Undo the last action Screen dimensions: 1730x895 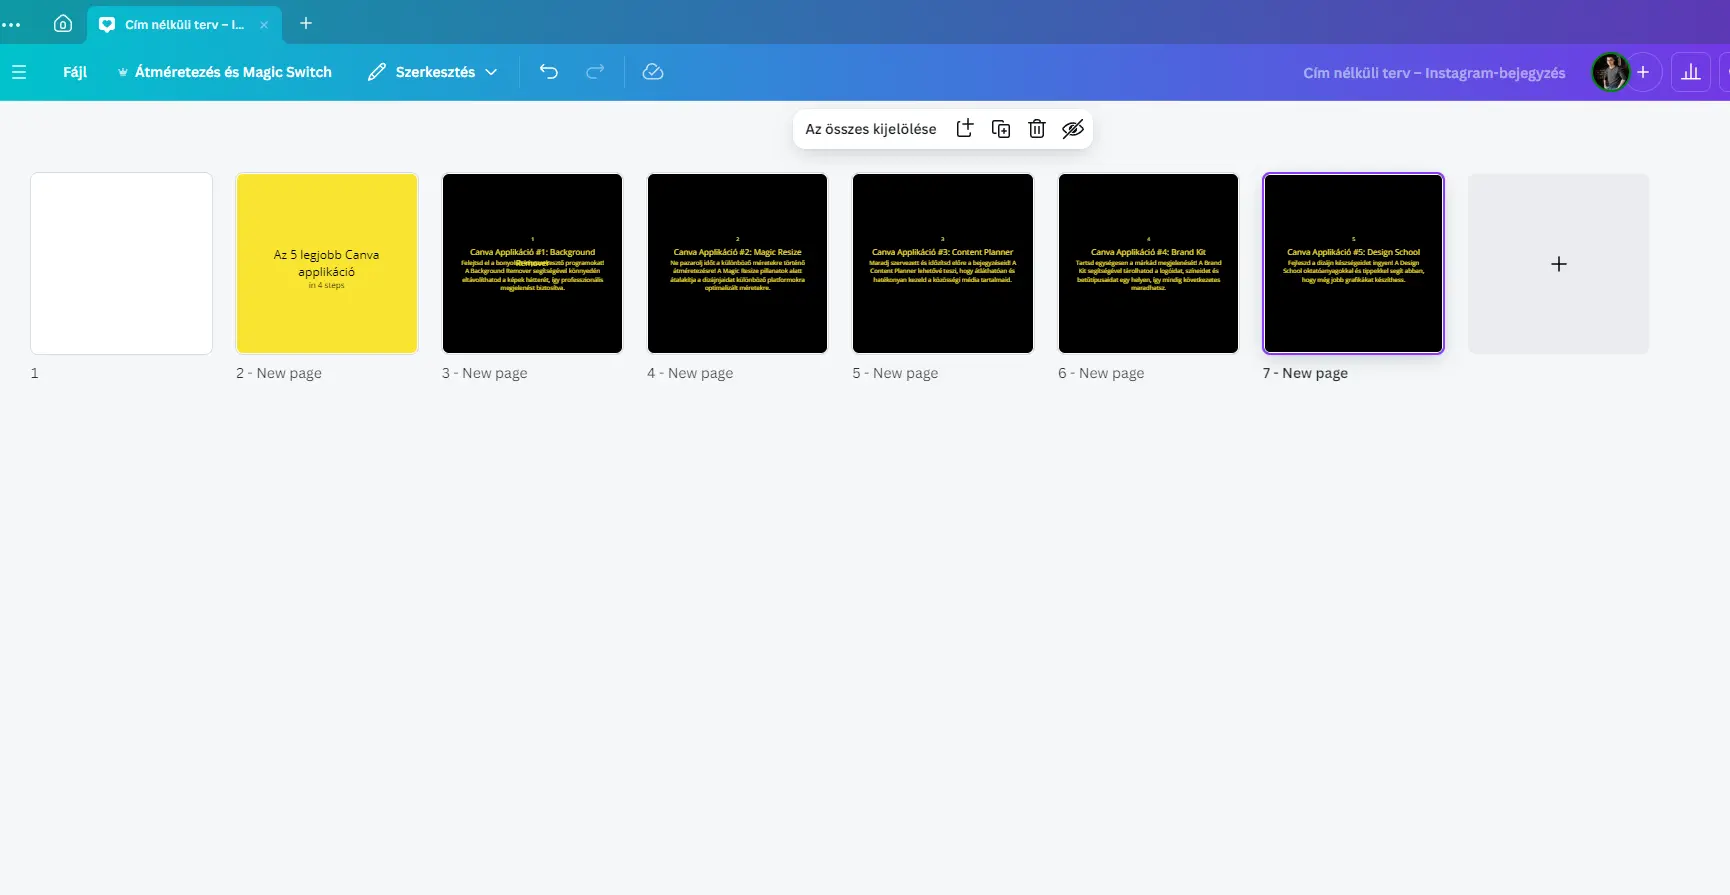coord(549,72)
